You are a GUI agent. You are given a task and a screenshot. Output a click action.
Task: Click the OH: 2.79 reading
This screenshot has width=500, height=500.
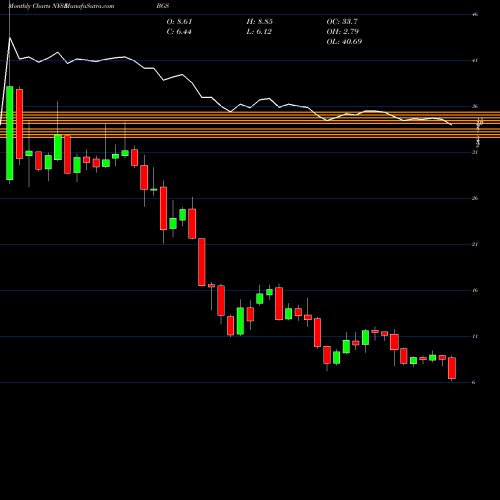(343, 32)
